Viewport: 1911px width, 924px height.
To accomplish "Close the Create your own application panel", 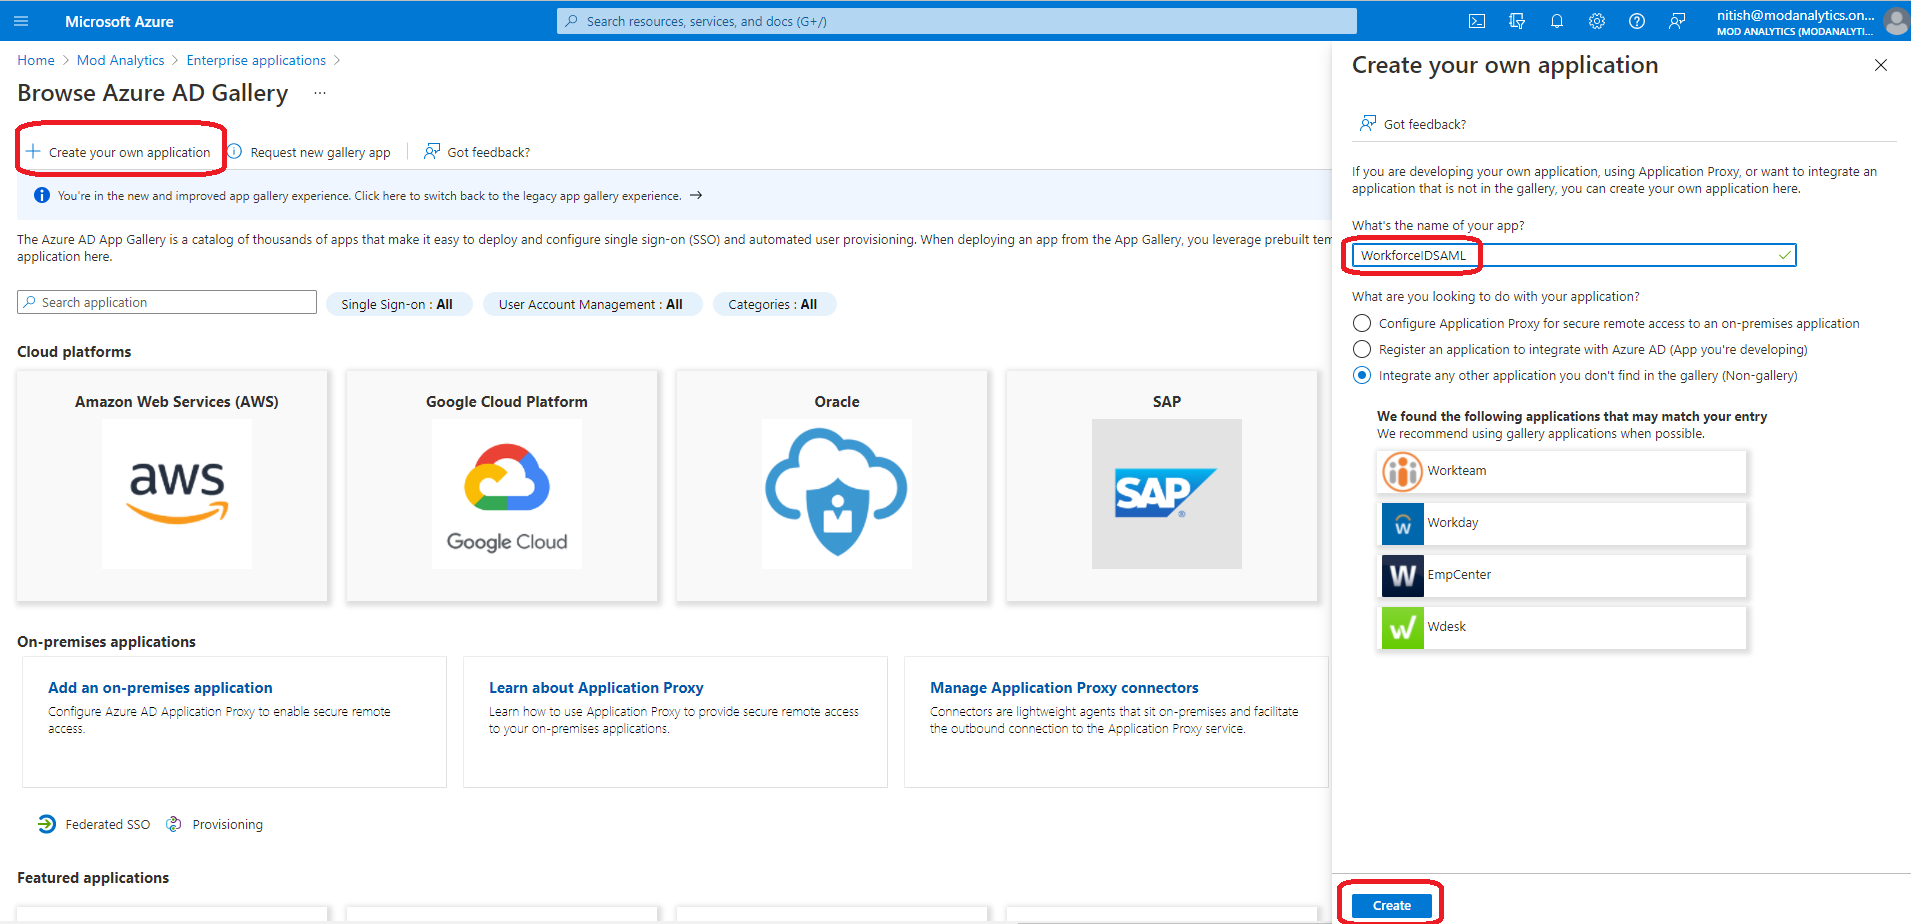I will [1881, 65].
